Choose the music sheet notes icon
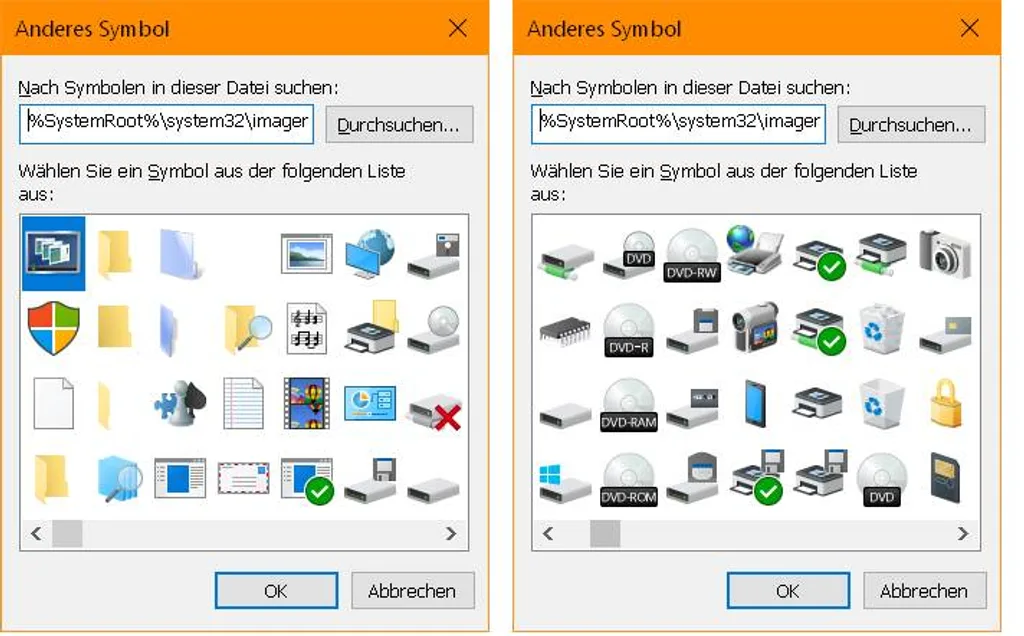Screen dimensions: 1024x636 point(307,328)
